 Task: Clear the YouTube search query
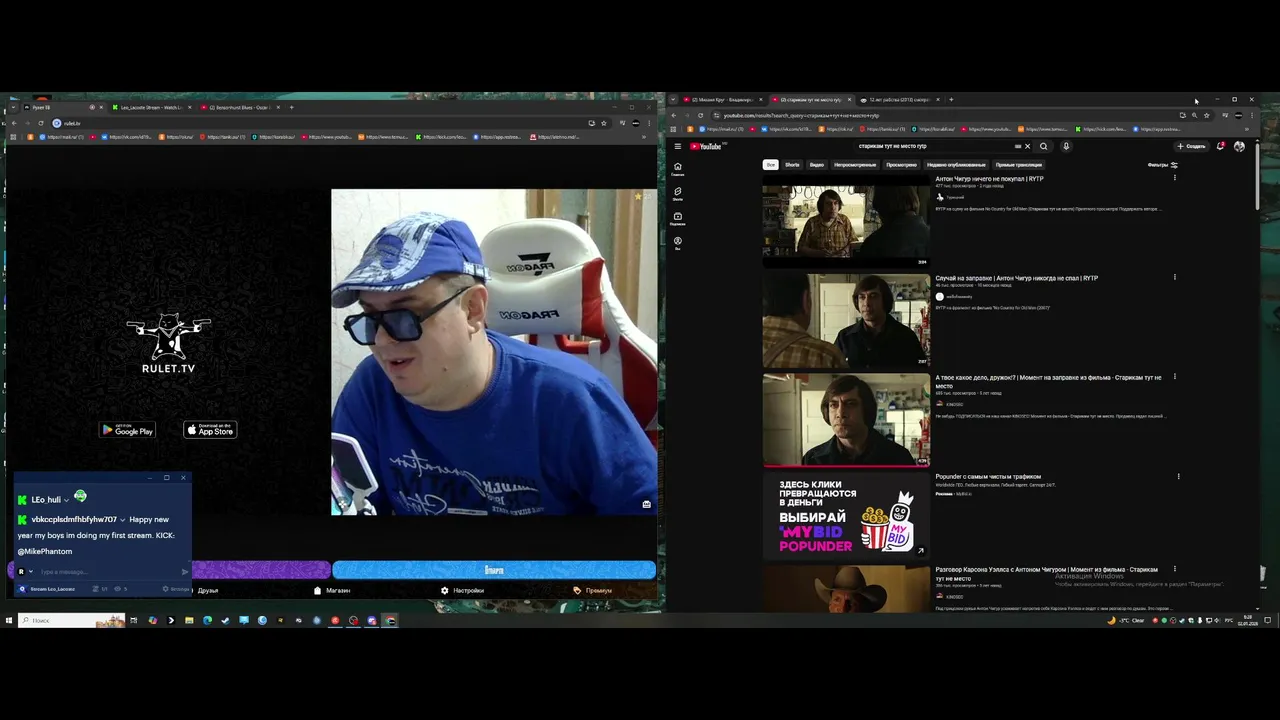(x=1027, y=146)
